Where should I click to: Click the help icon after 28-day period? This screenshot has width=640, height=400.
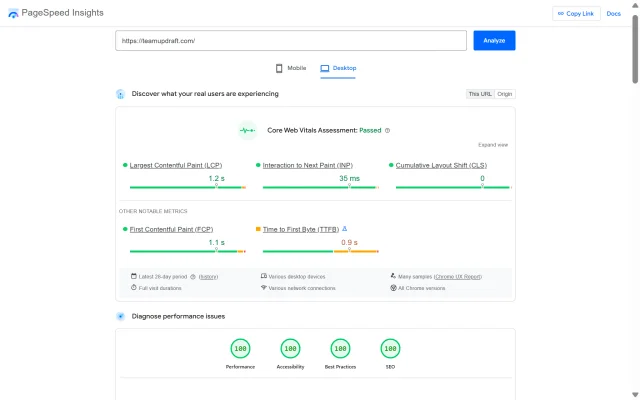[x=193, y=277]
